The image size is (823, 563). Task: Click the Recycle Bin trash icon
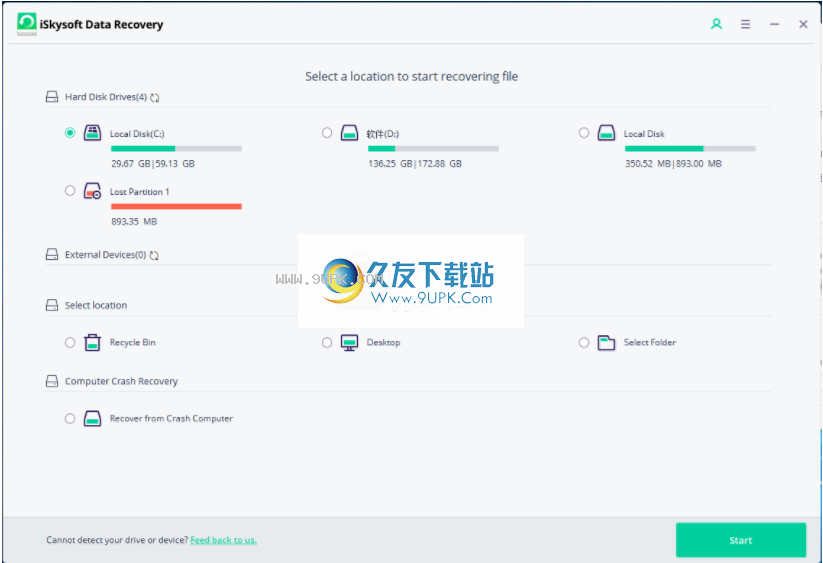coord(92,342)
